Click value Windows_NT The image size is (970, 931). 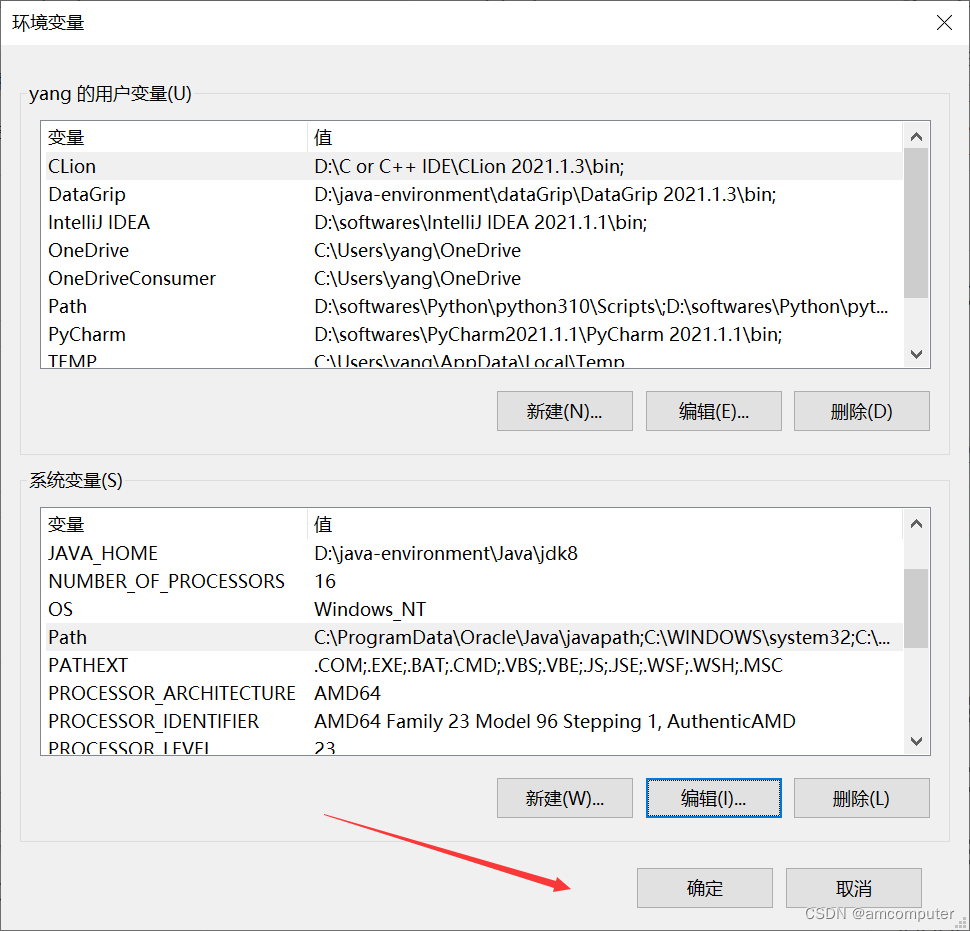pyautogui.click(x=370, y=609)
